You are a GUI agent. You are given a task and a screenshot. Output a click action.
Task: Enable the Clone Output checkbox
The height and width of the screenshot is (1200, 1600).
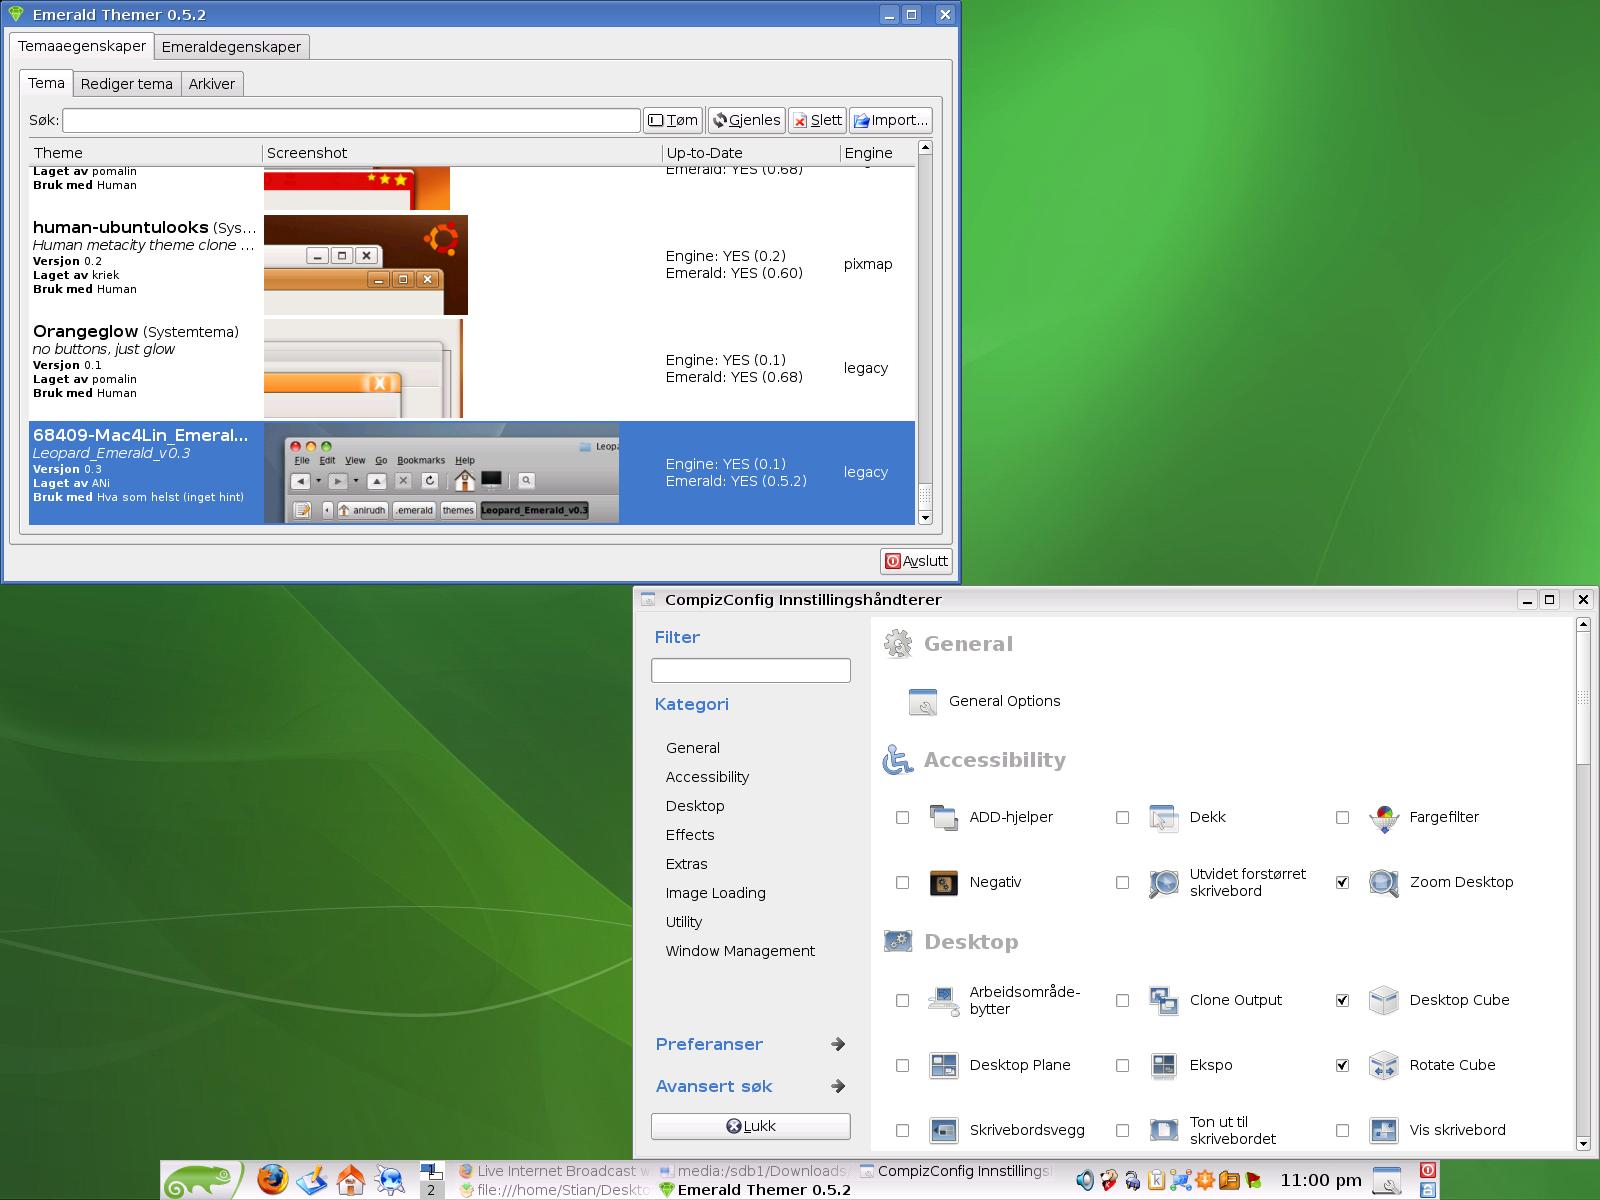[x=1122, y=1001]
